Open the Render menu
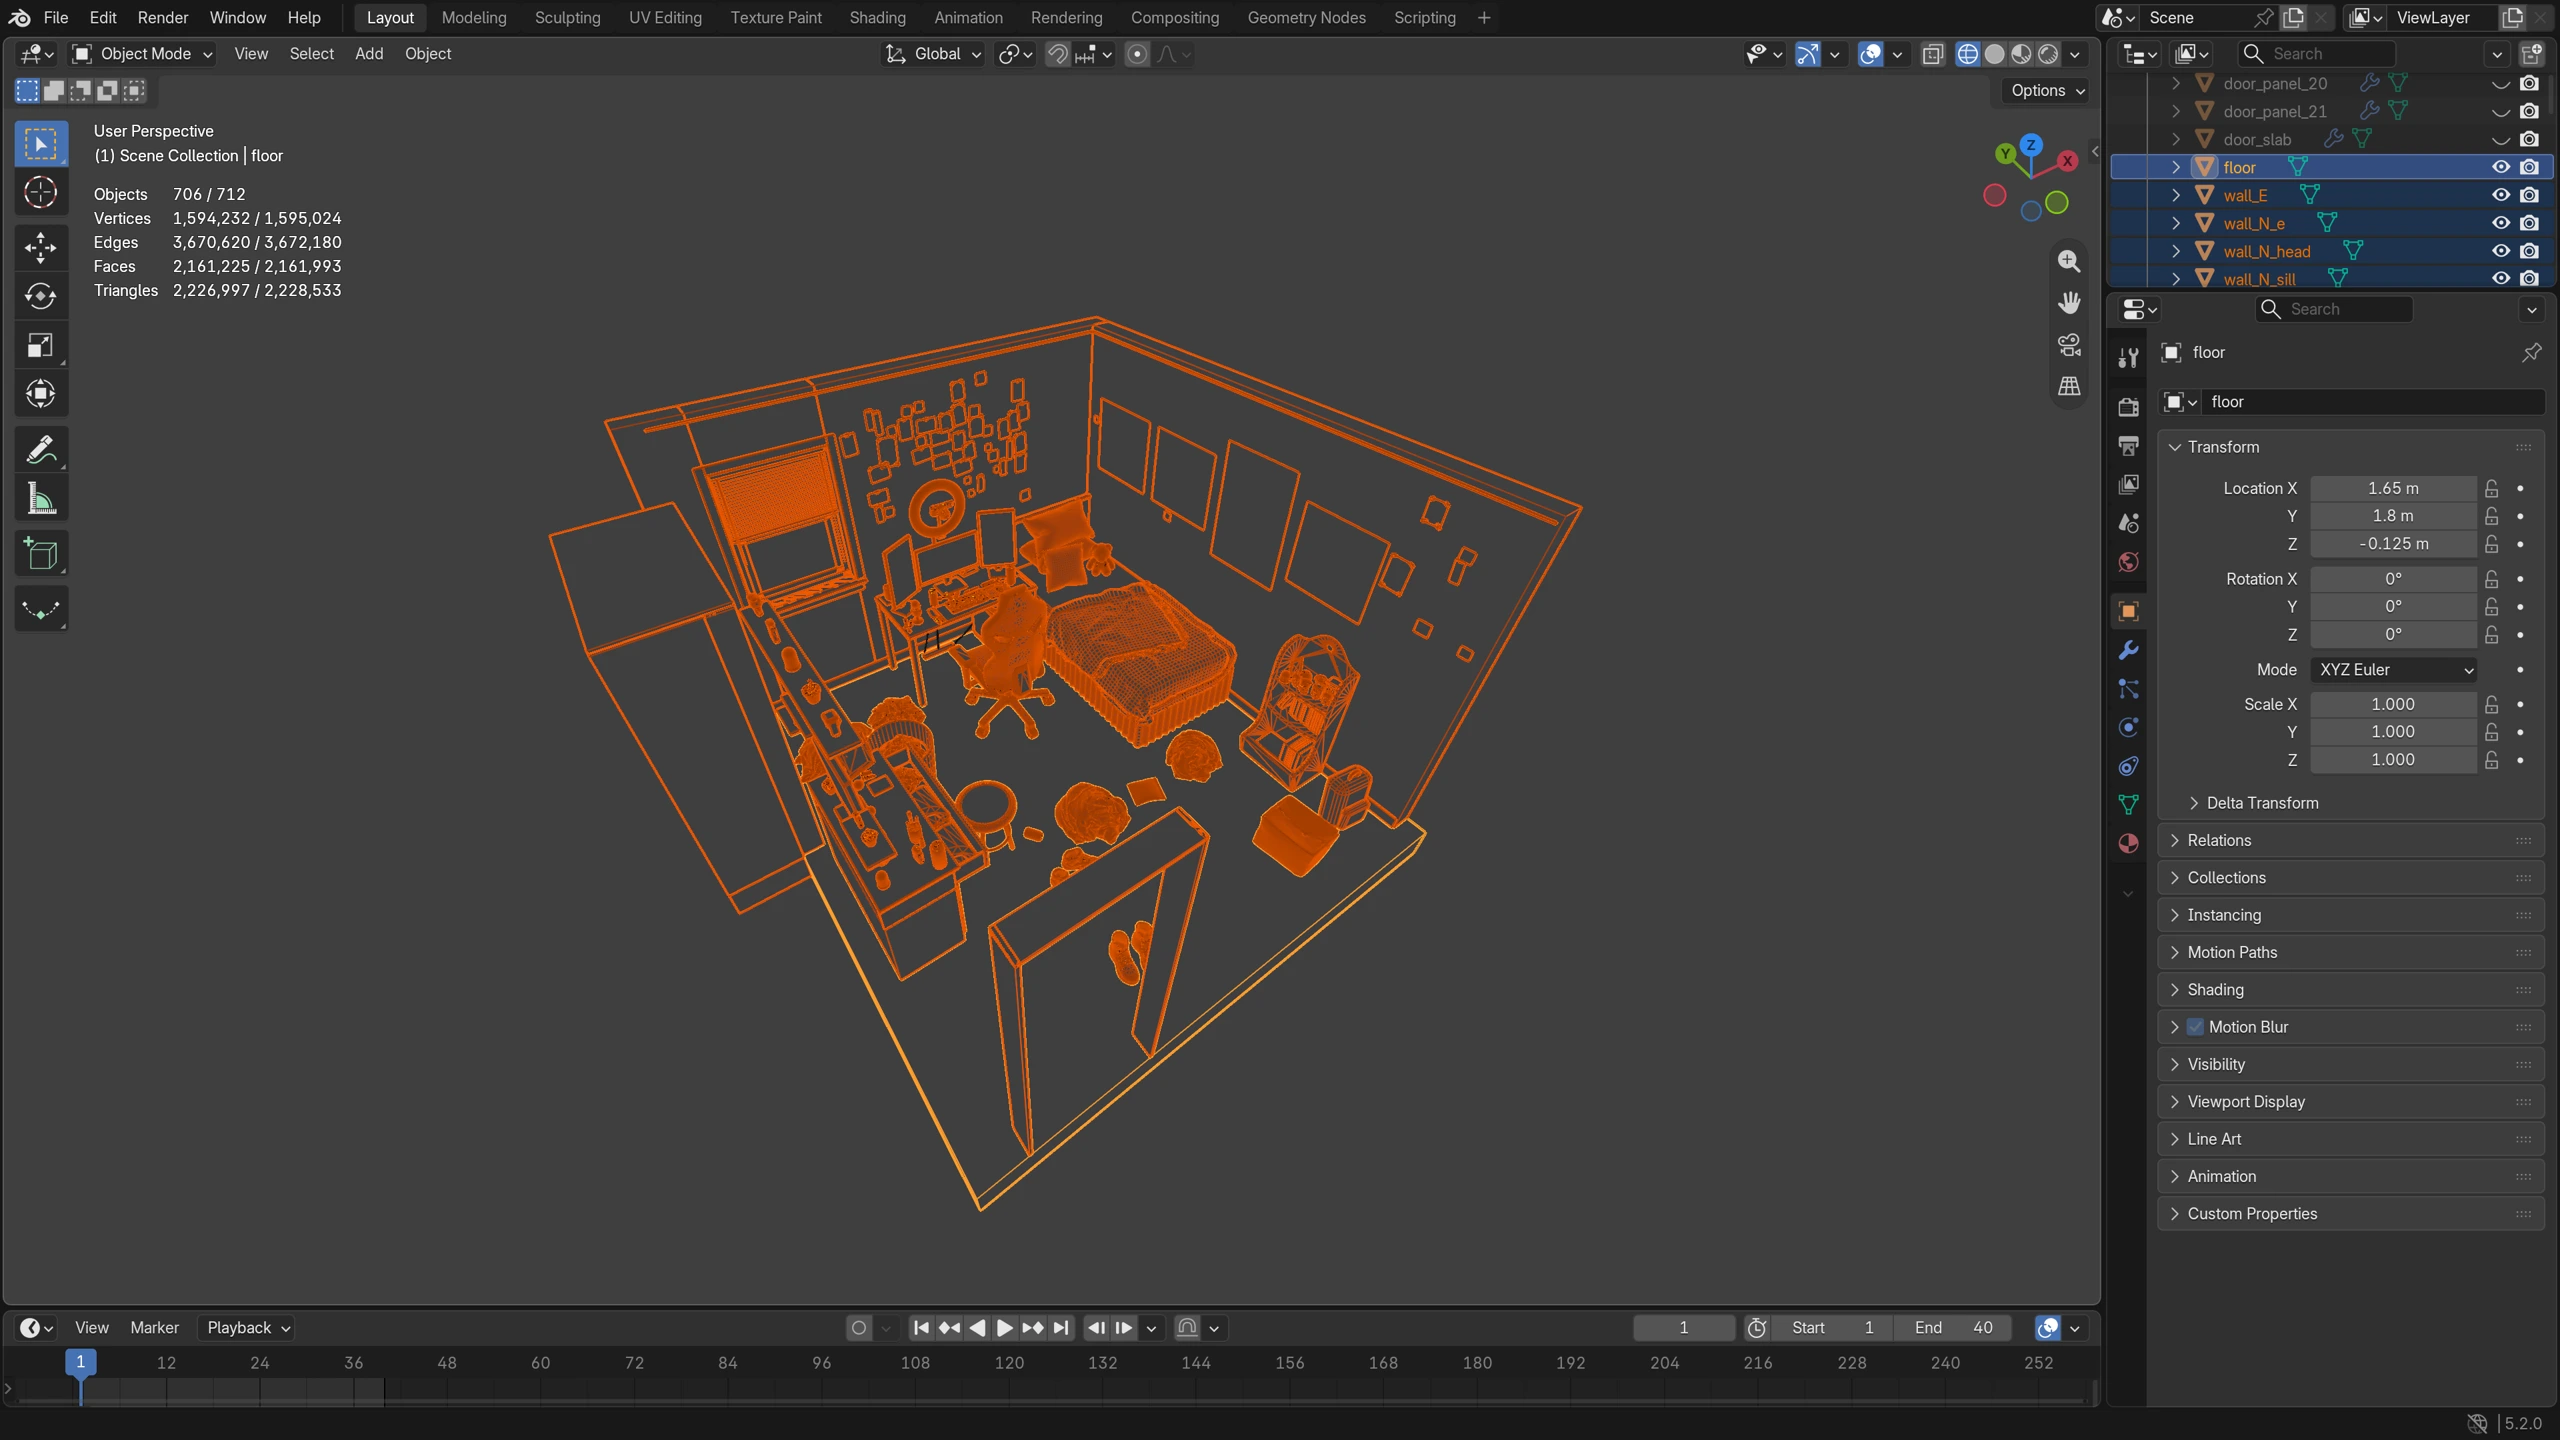The height and width of the screenshot is (1440, 2560). [163, 17]
